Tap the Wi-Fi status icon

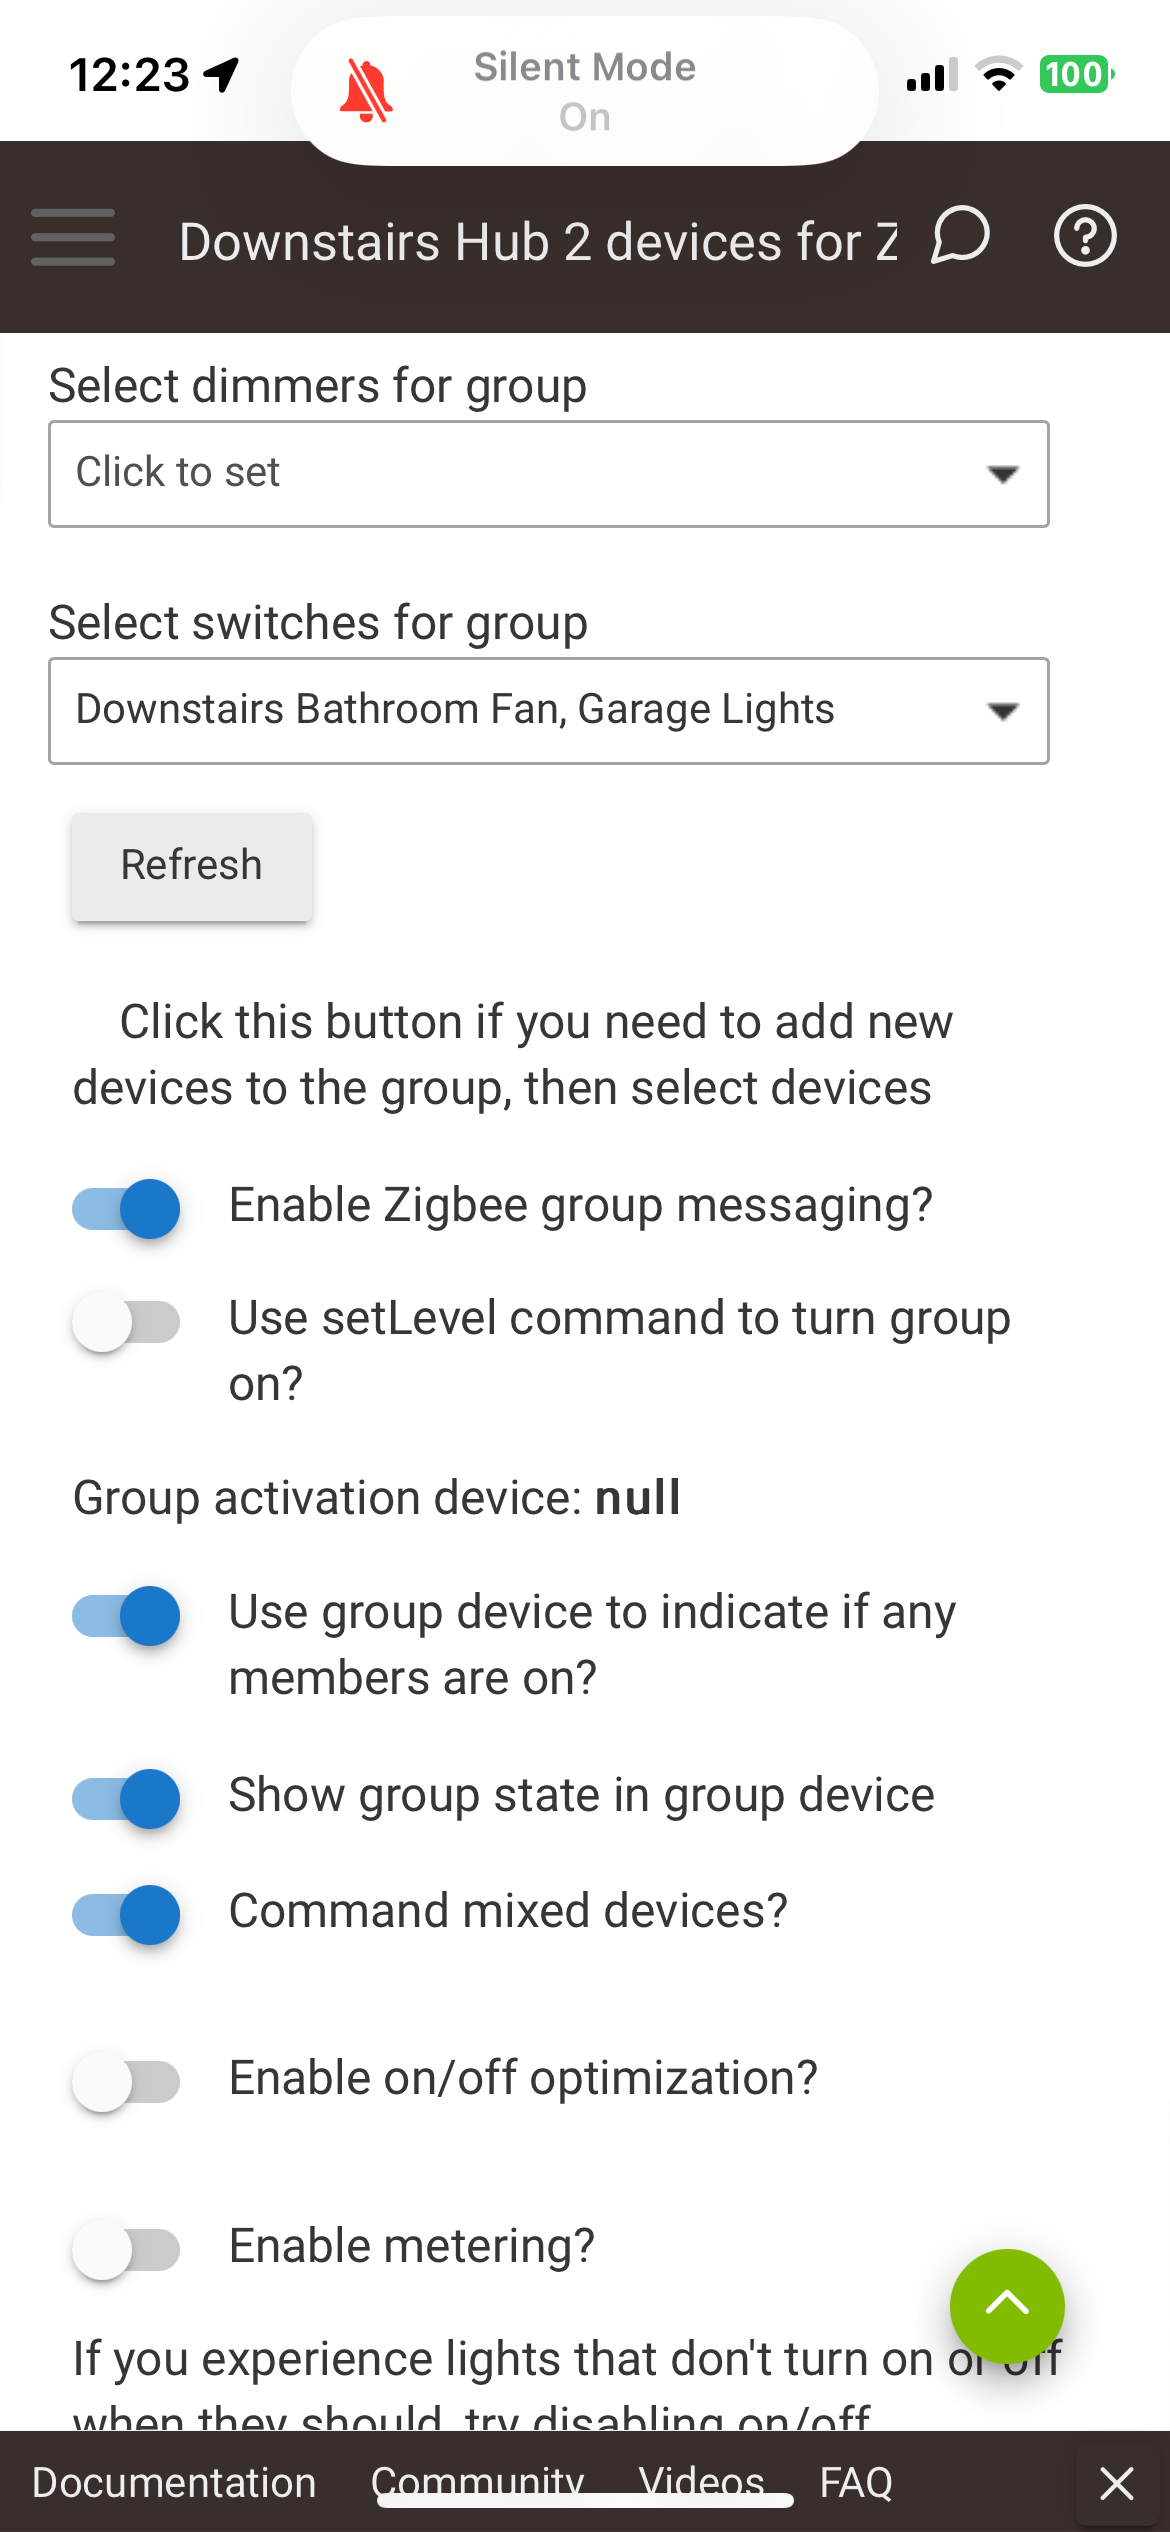998,75
